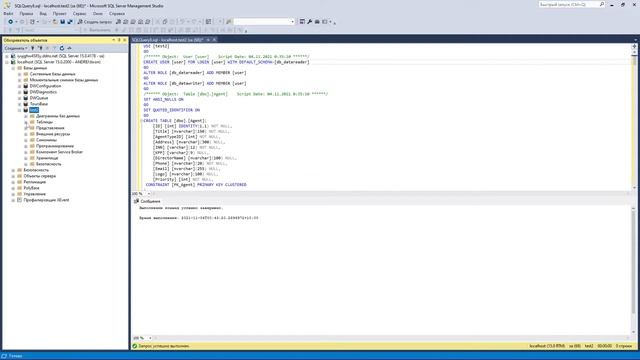
Task: Click the copy icon in the toolbar
Action: 165,22
